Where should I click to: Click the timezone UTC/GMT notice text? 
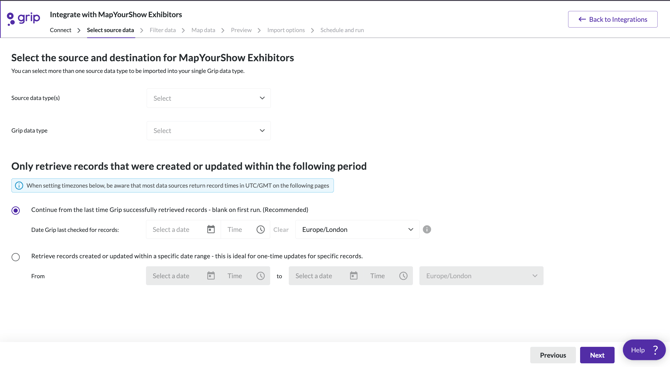pos(178,185)
